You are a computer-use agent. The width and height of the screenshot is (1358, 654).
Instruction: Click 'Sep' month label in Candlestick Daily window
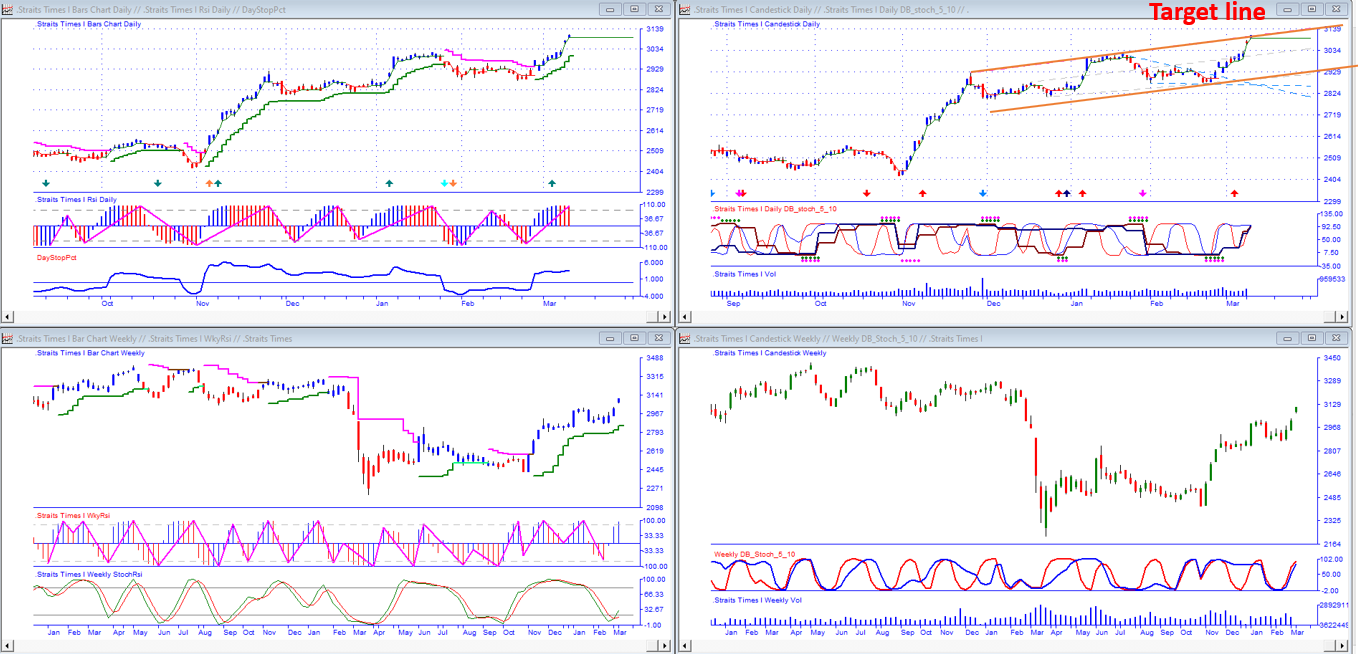(x=734, y=302)
